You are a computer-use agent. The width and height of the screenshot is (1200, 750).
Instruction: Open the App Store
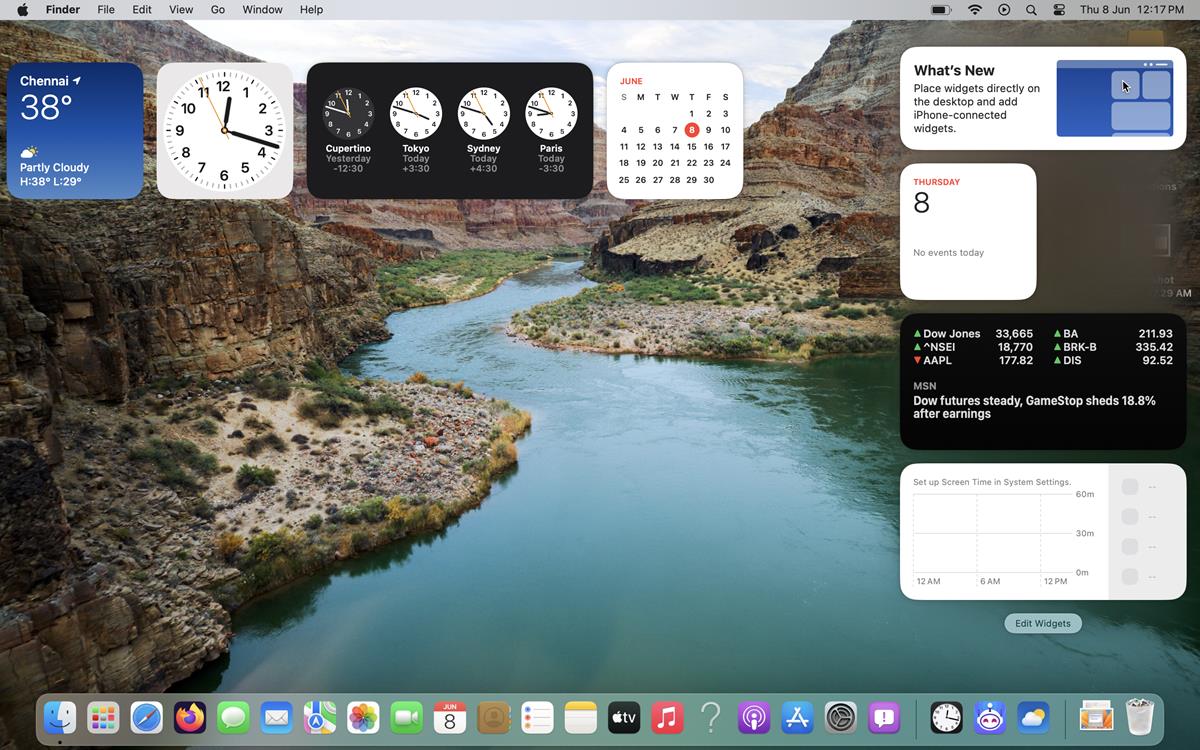(x=797, y=717)
